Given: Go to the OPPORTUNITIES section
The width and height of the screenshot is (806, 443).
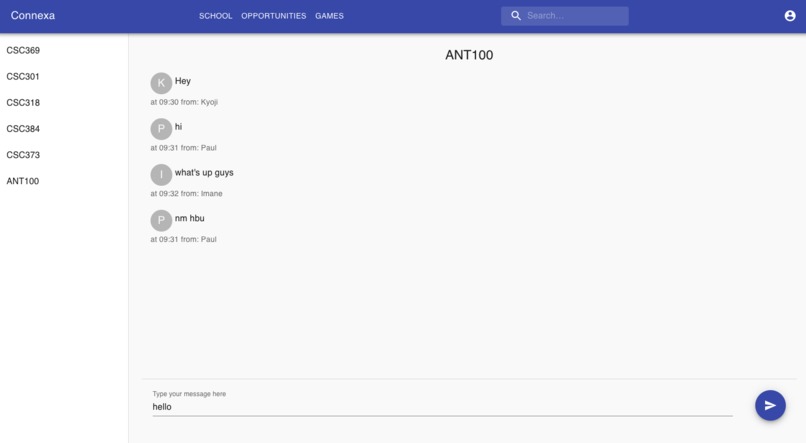Looking at the screenshot, I should pyautogui.click(x=273, y=16).
